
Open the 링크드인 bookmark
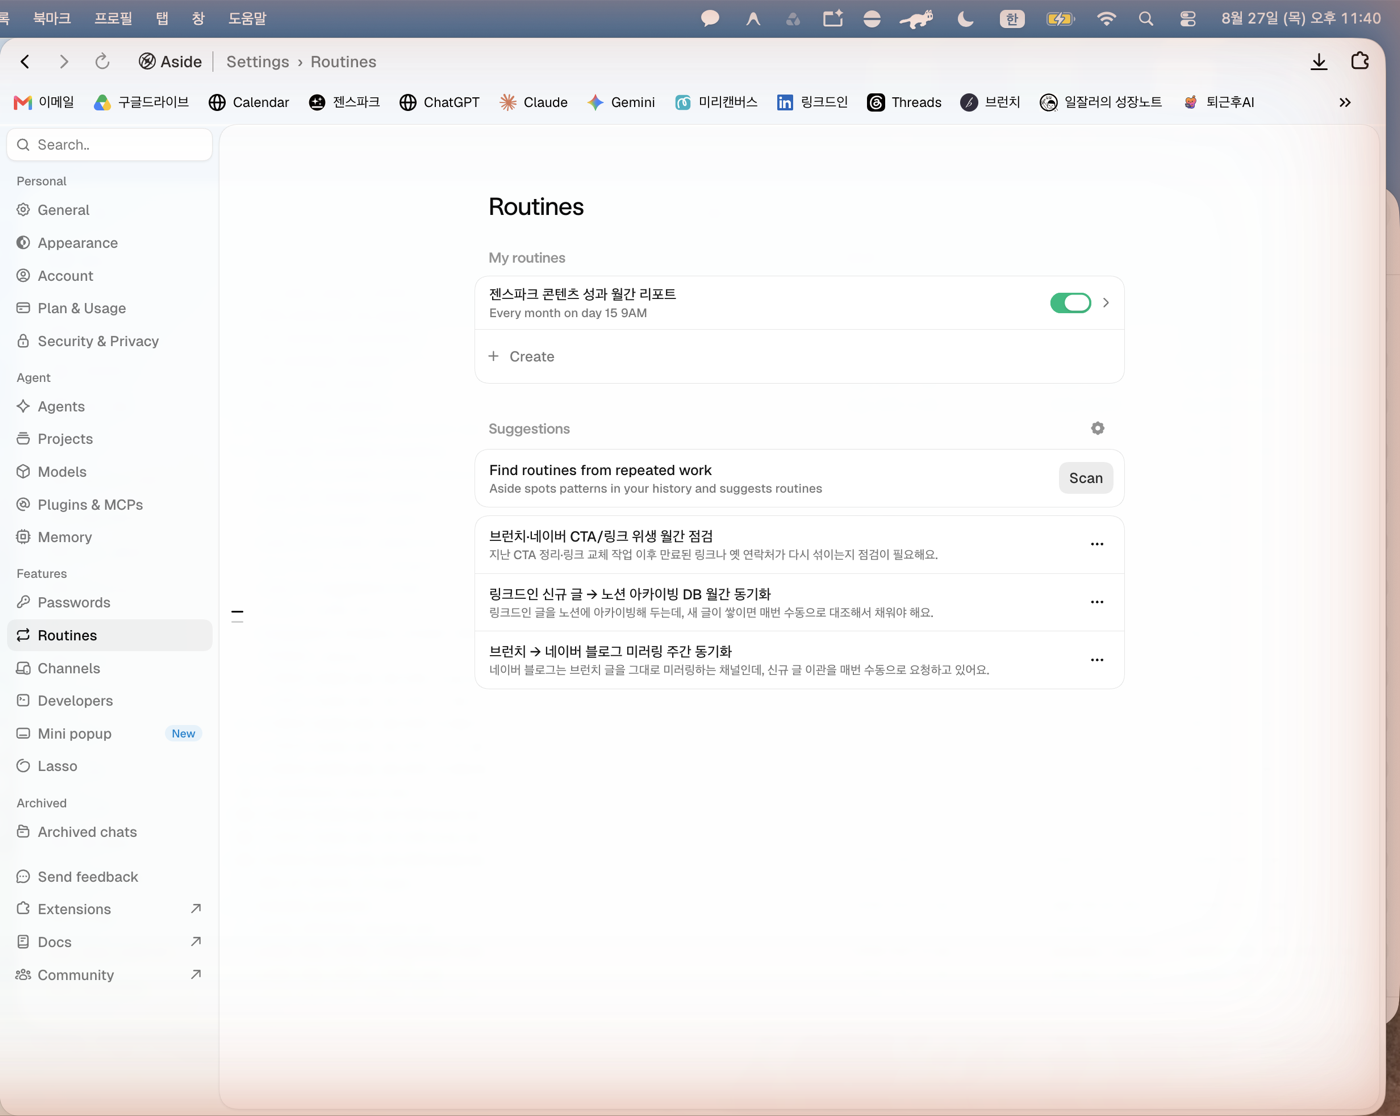pos(812,102)
